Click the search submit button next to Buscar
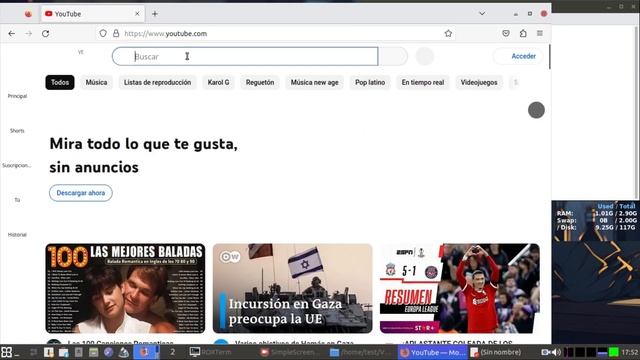Image resolution: width=640 pixels, height=360 pixels. point(393,56)
